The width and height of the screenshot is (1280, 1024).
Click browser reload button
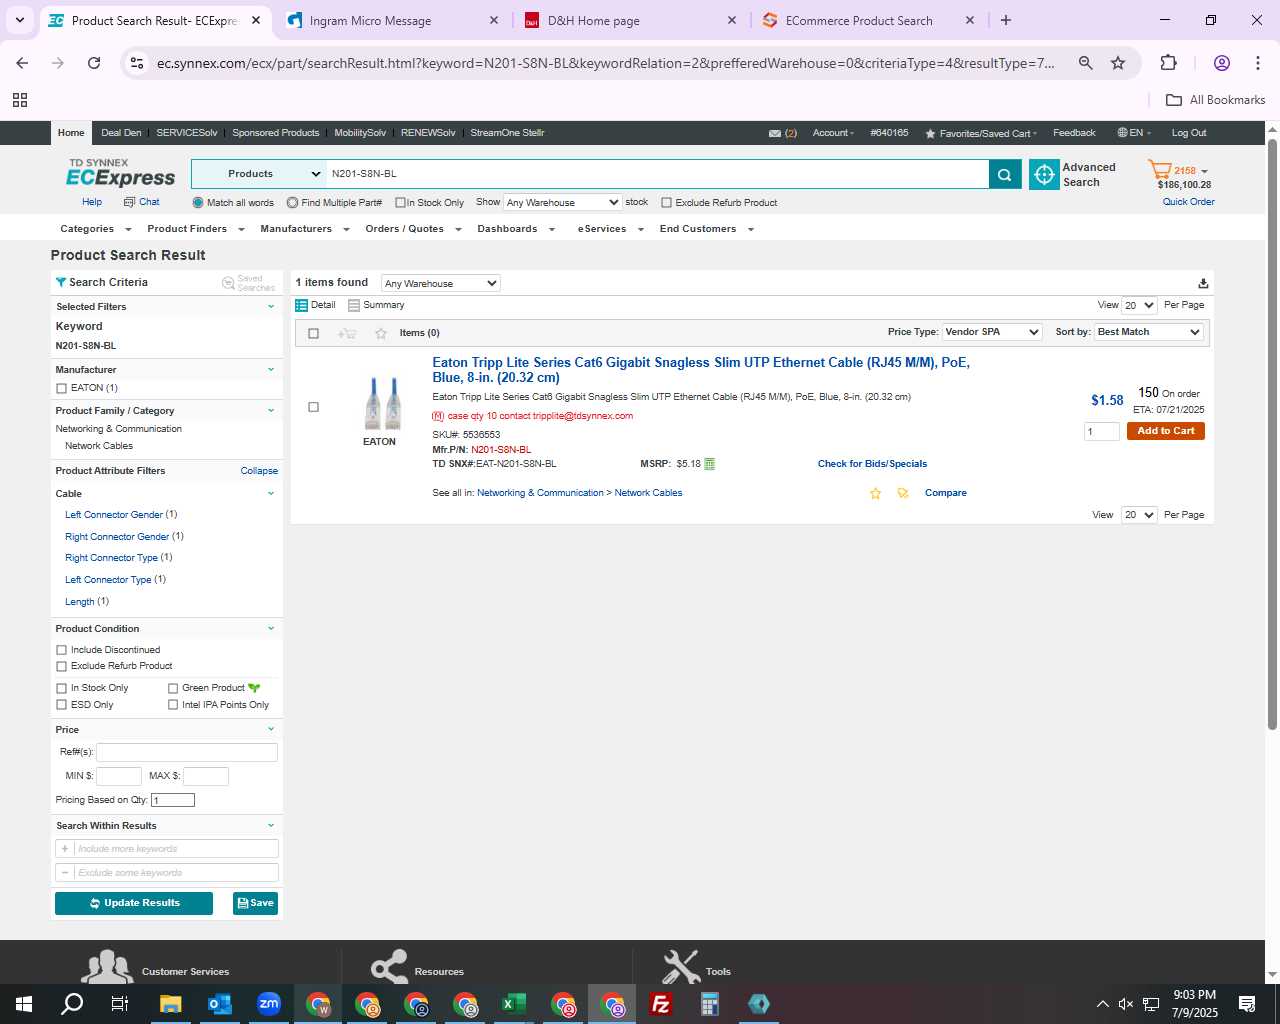[94, 63]
